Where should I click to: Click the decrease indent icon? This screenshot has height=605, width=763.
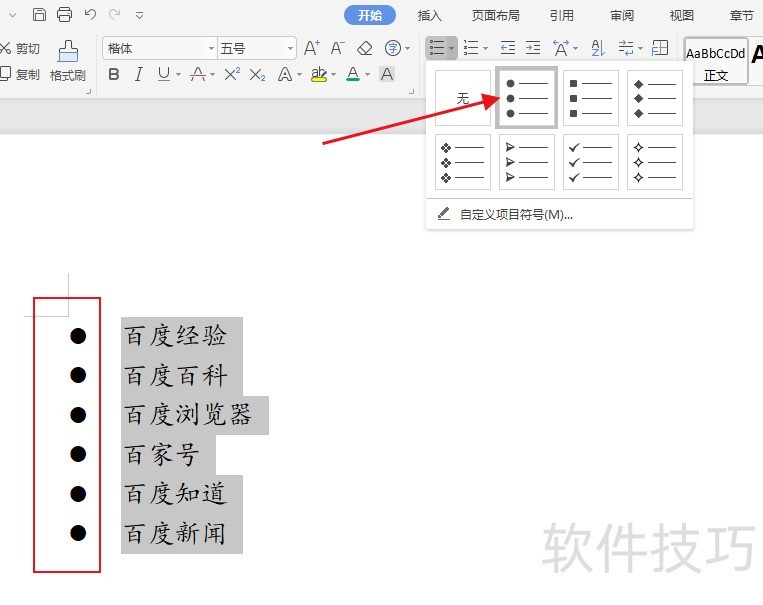[508, 48]
